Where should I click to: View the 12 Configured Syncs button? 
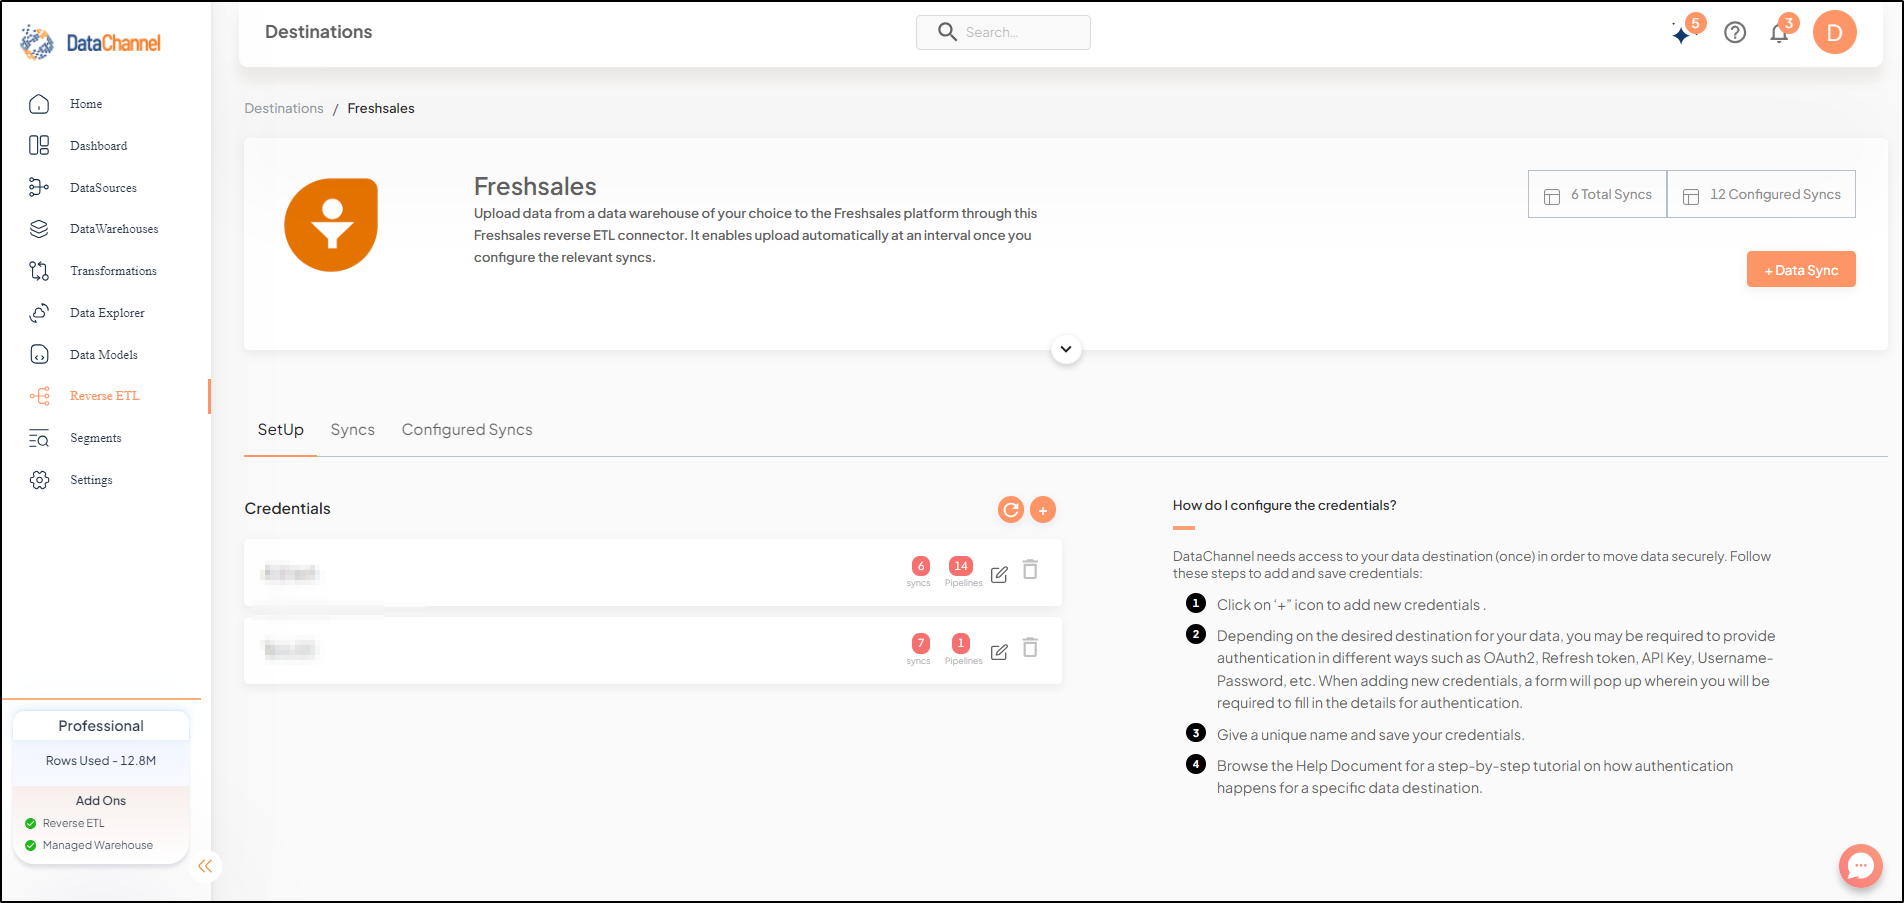[x=1762, y=194]
